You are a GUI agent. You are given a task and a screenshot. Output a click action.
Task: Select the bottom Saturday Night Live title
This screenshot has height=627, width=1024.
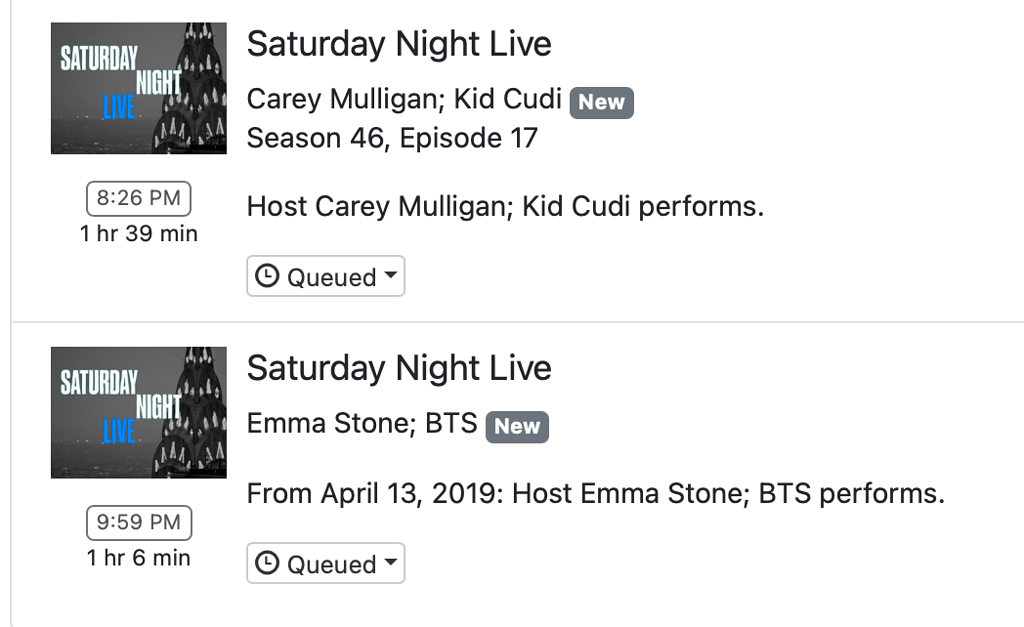[398, 368]
